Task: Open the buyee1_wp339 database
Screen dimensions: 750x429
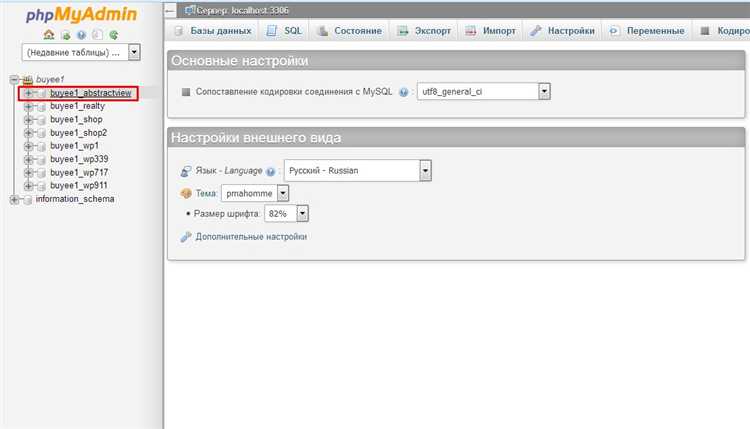Action: 79,159
